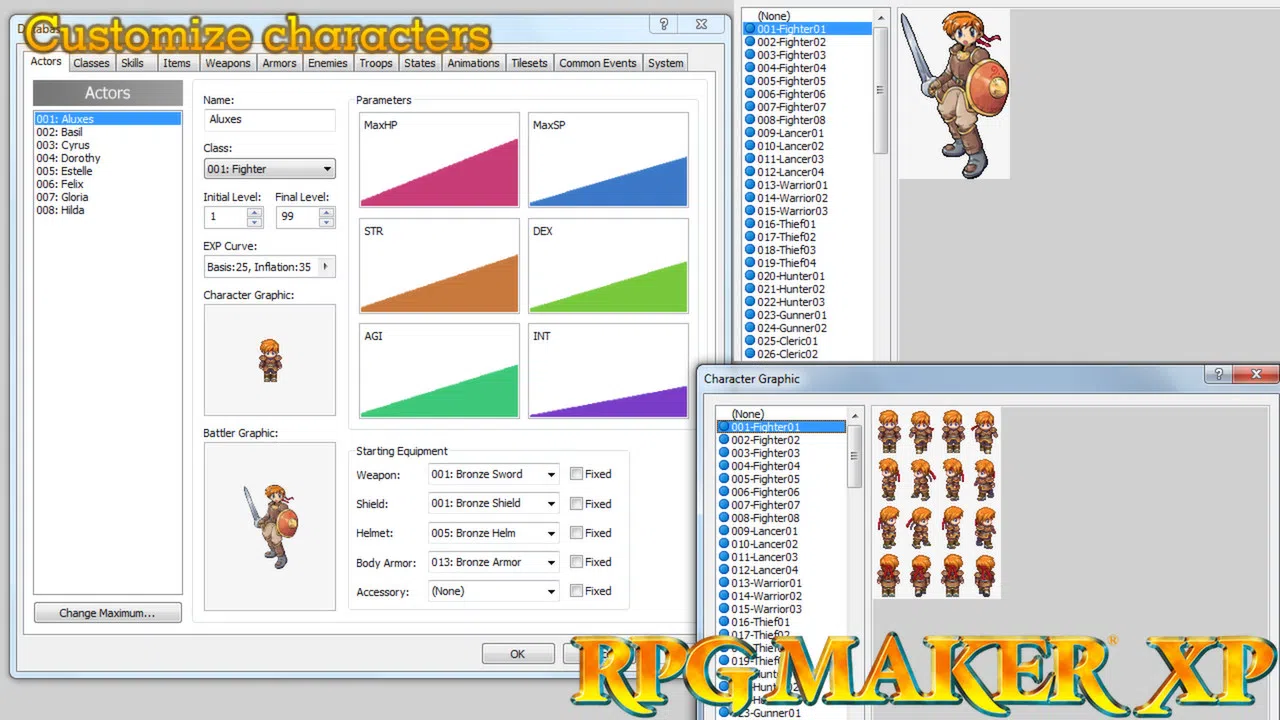Open the STR parameter curve graph
This screenshot has height=720, width=1280.
439,266
